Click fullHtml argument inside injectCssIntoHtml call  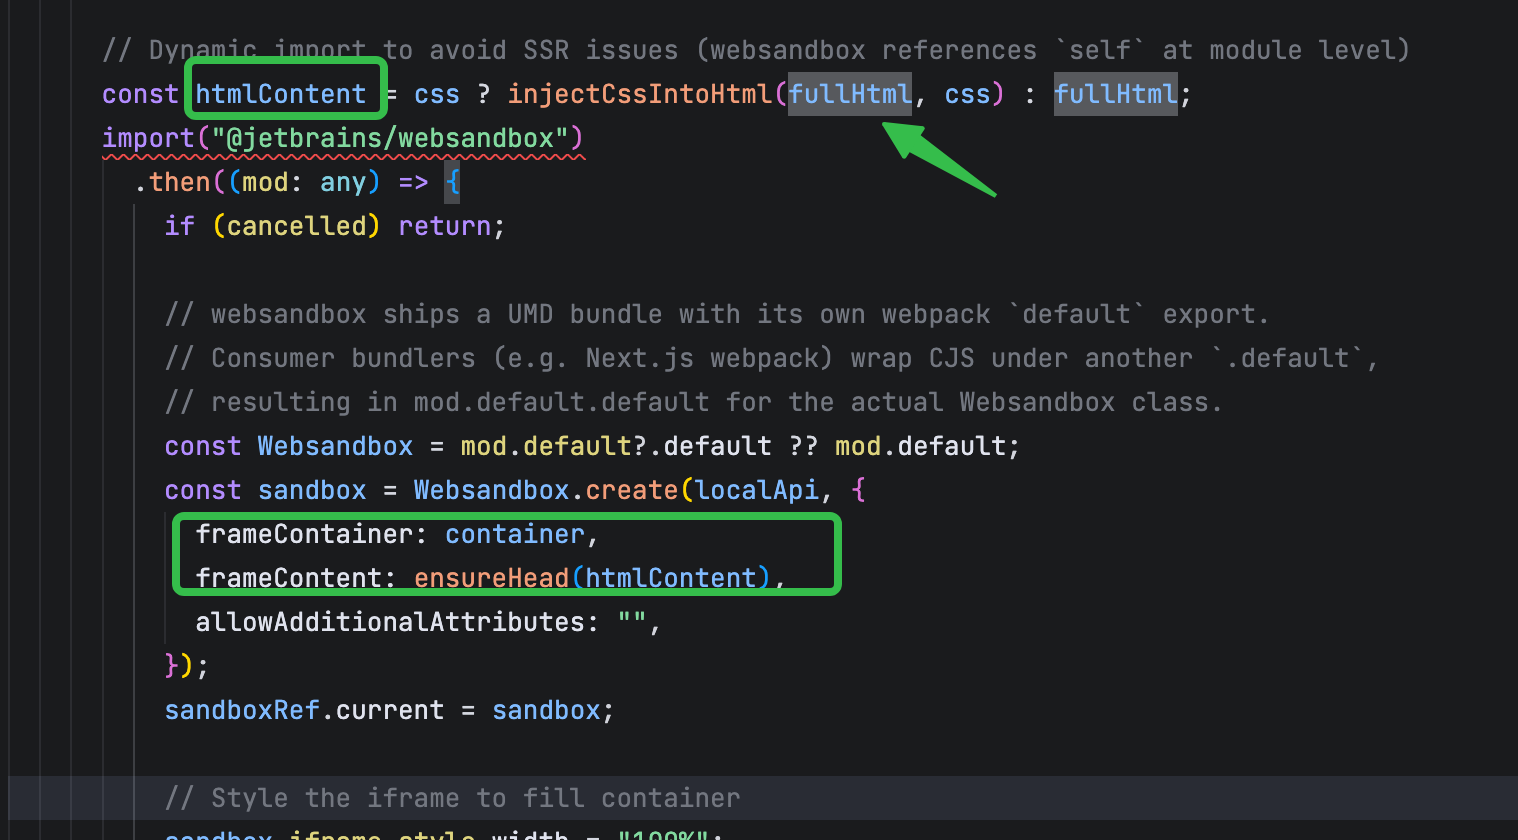(850, 94)
